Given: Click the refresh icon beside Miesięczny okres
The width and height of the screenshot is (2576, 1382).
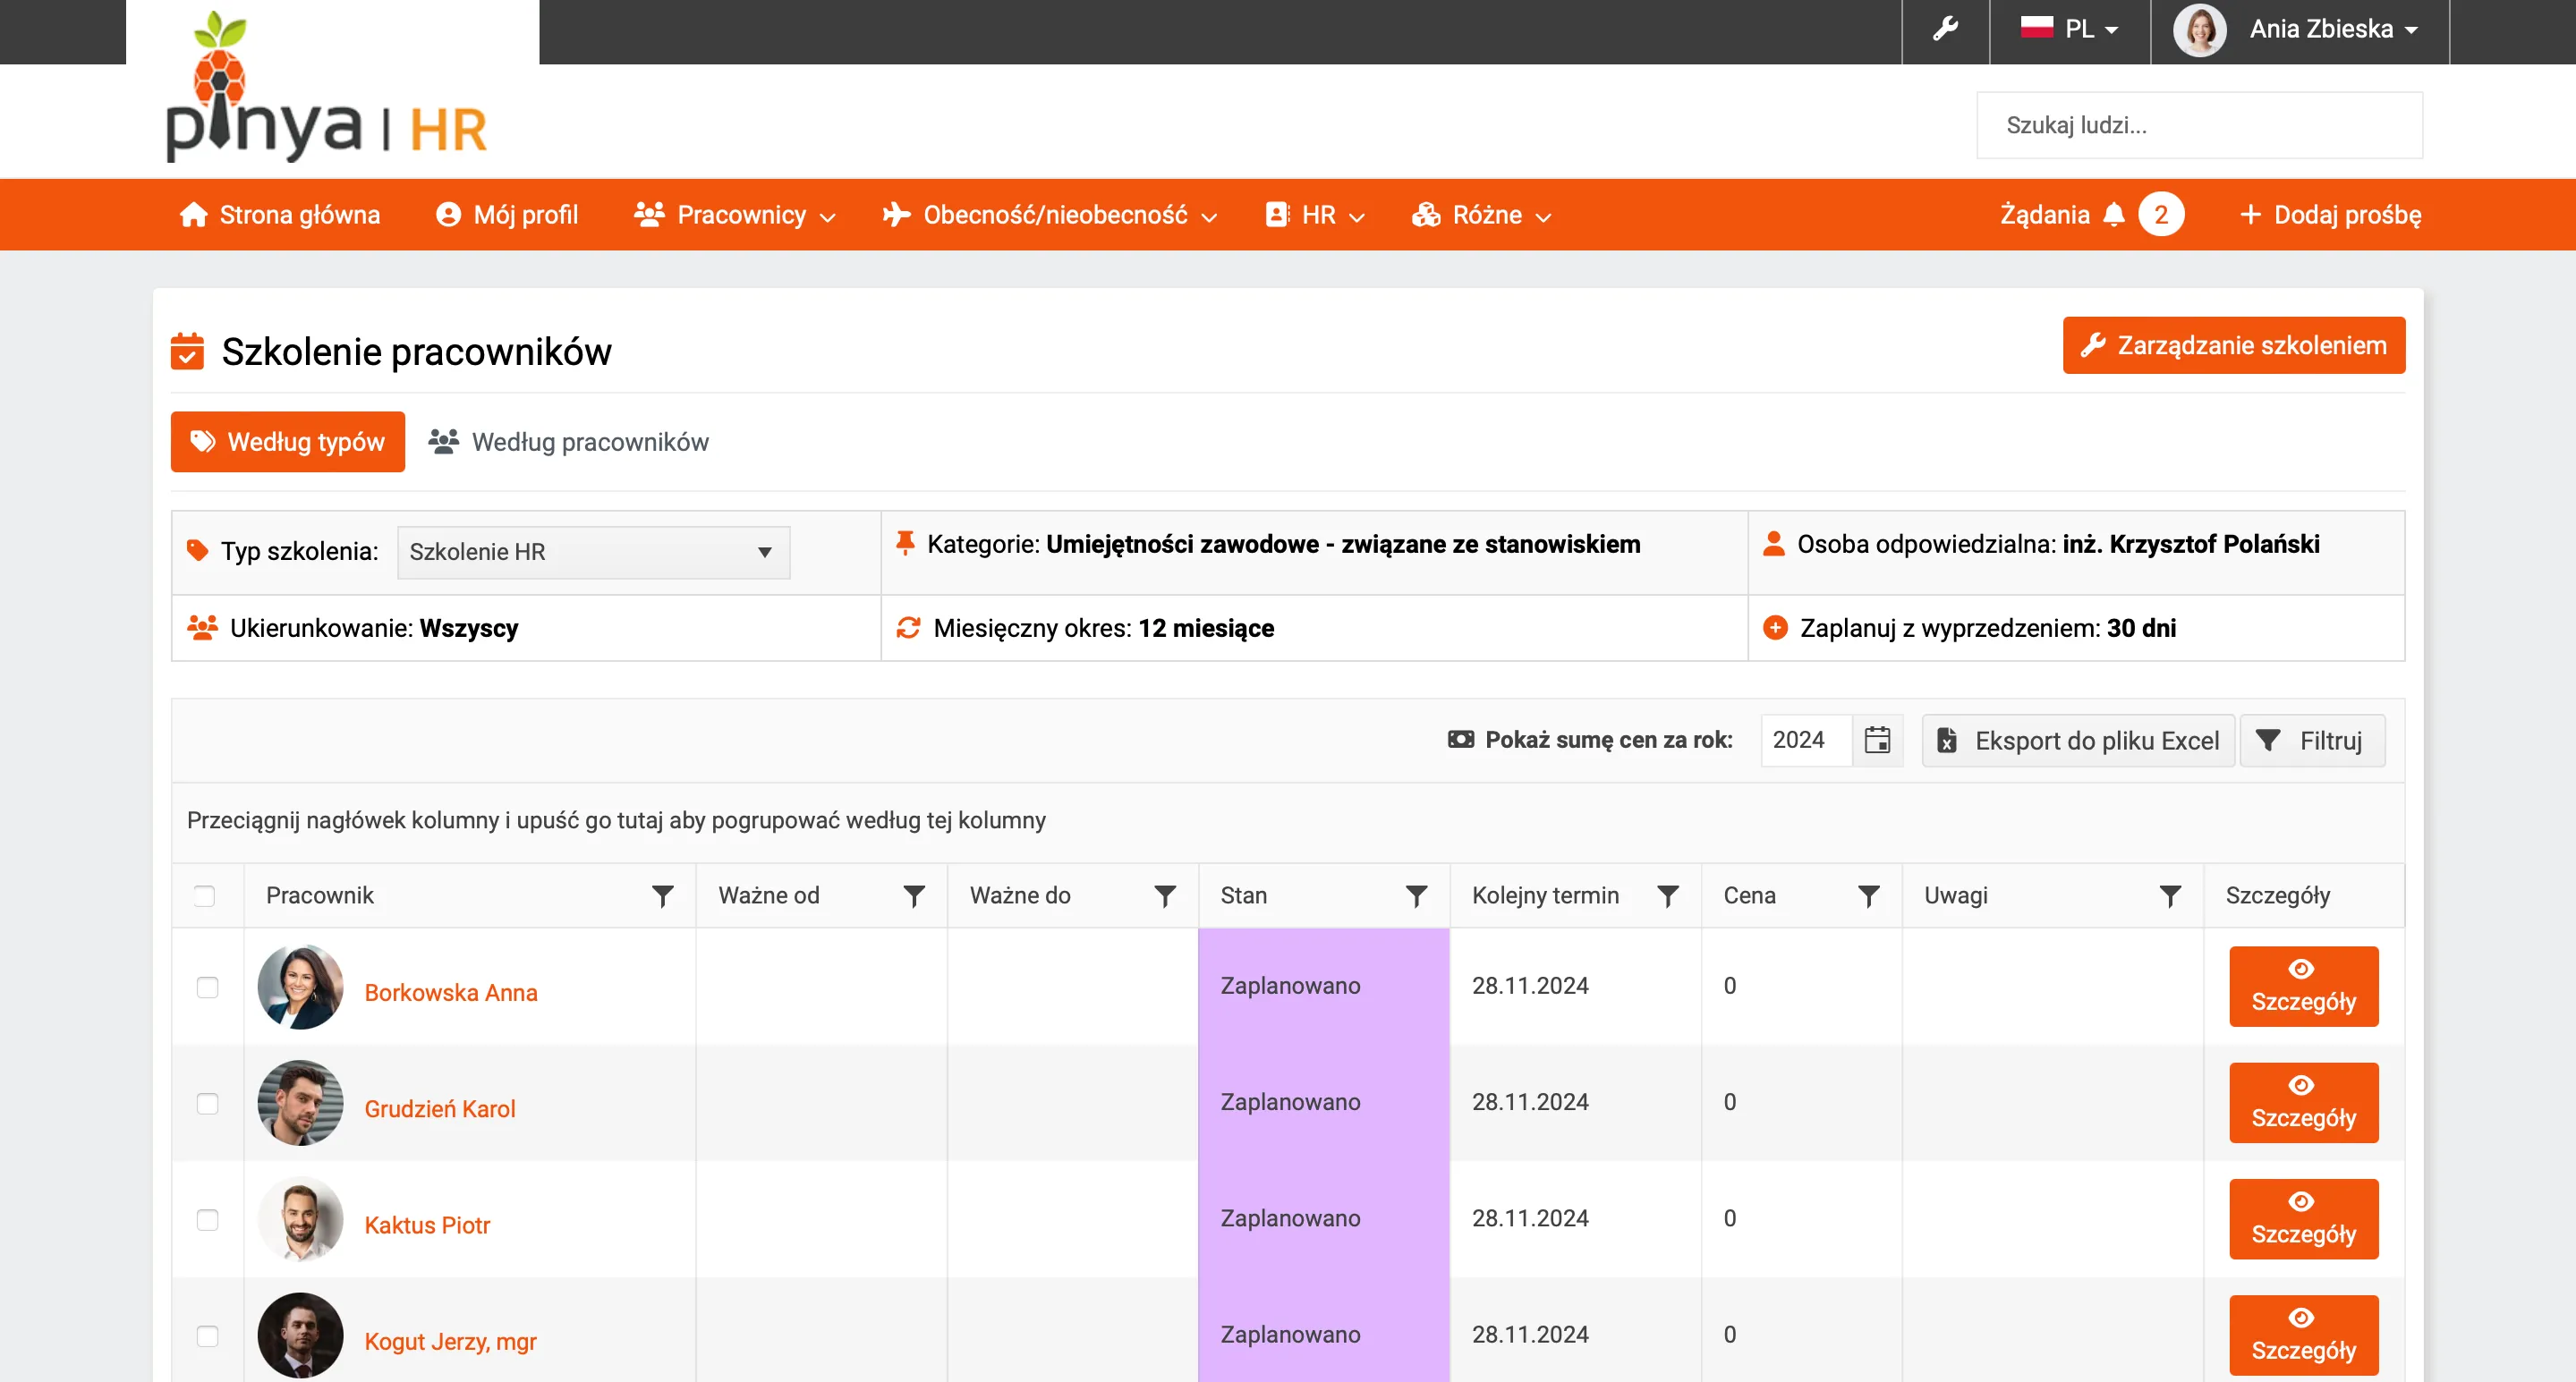Looking at the screenshot, I should (908, 628).
